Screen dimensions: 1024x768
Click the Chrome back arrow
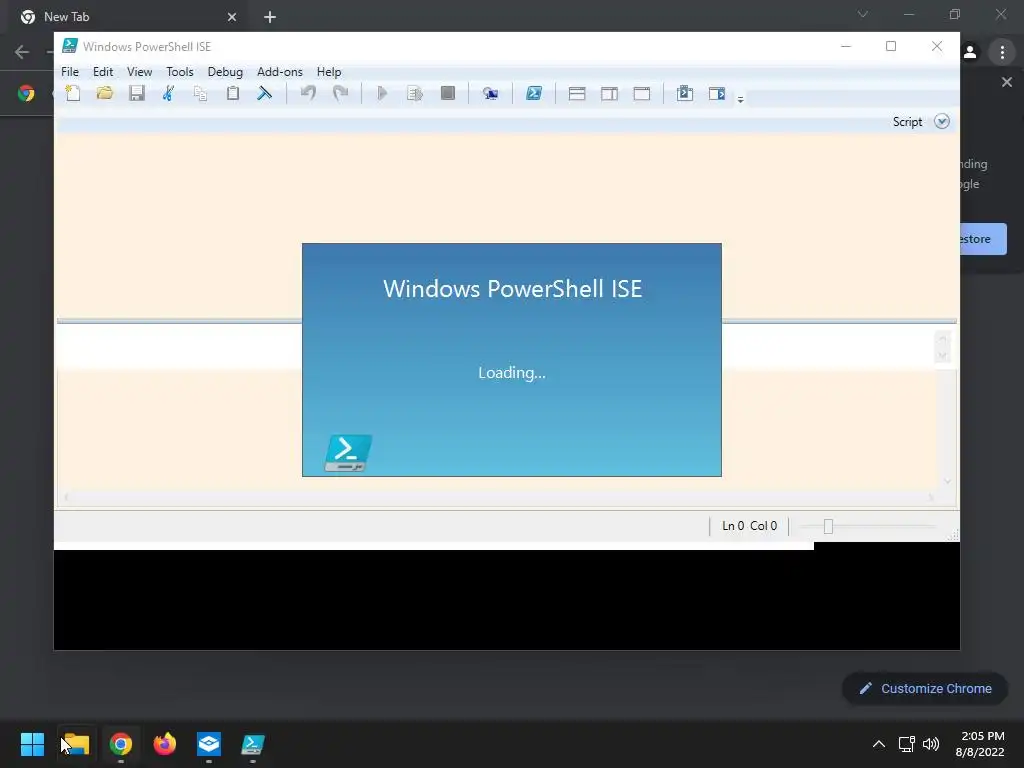coord(22,52)
